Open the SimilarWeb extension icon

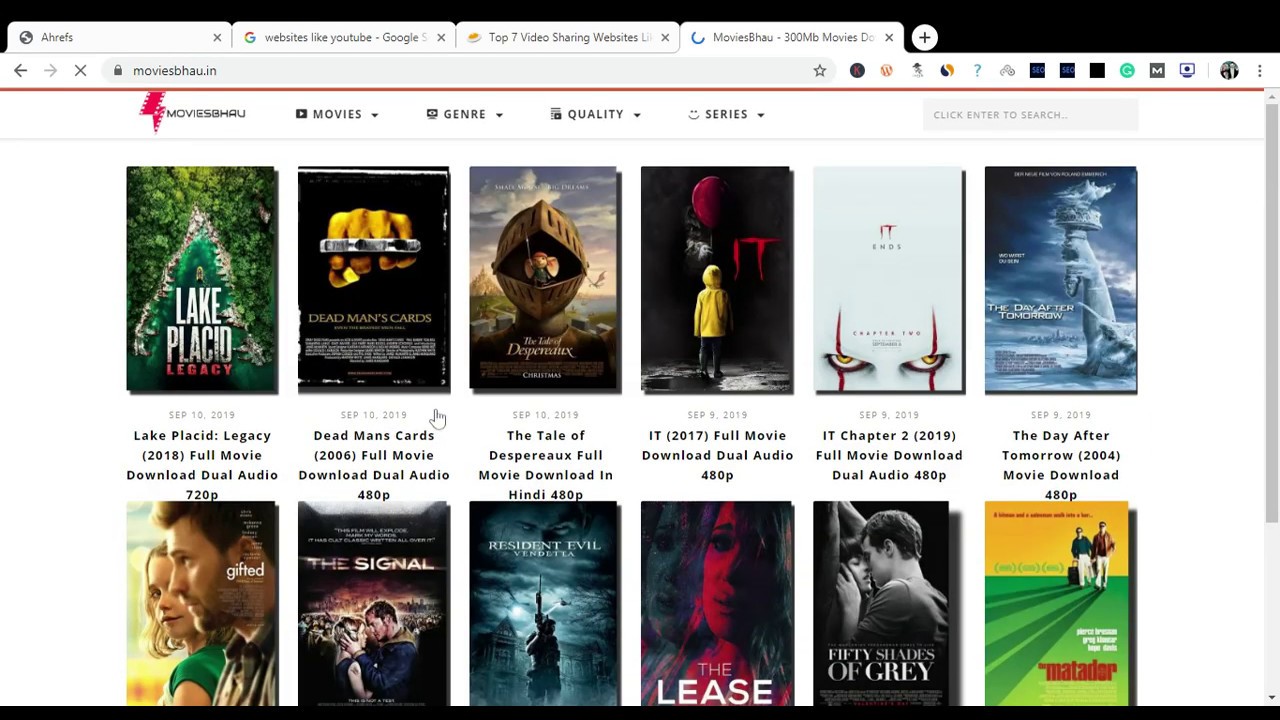(947, 70)
